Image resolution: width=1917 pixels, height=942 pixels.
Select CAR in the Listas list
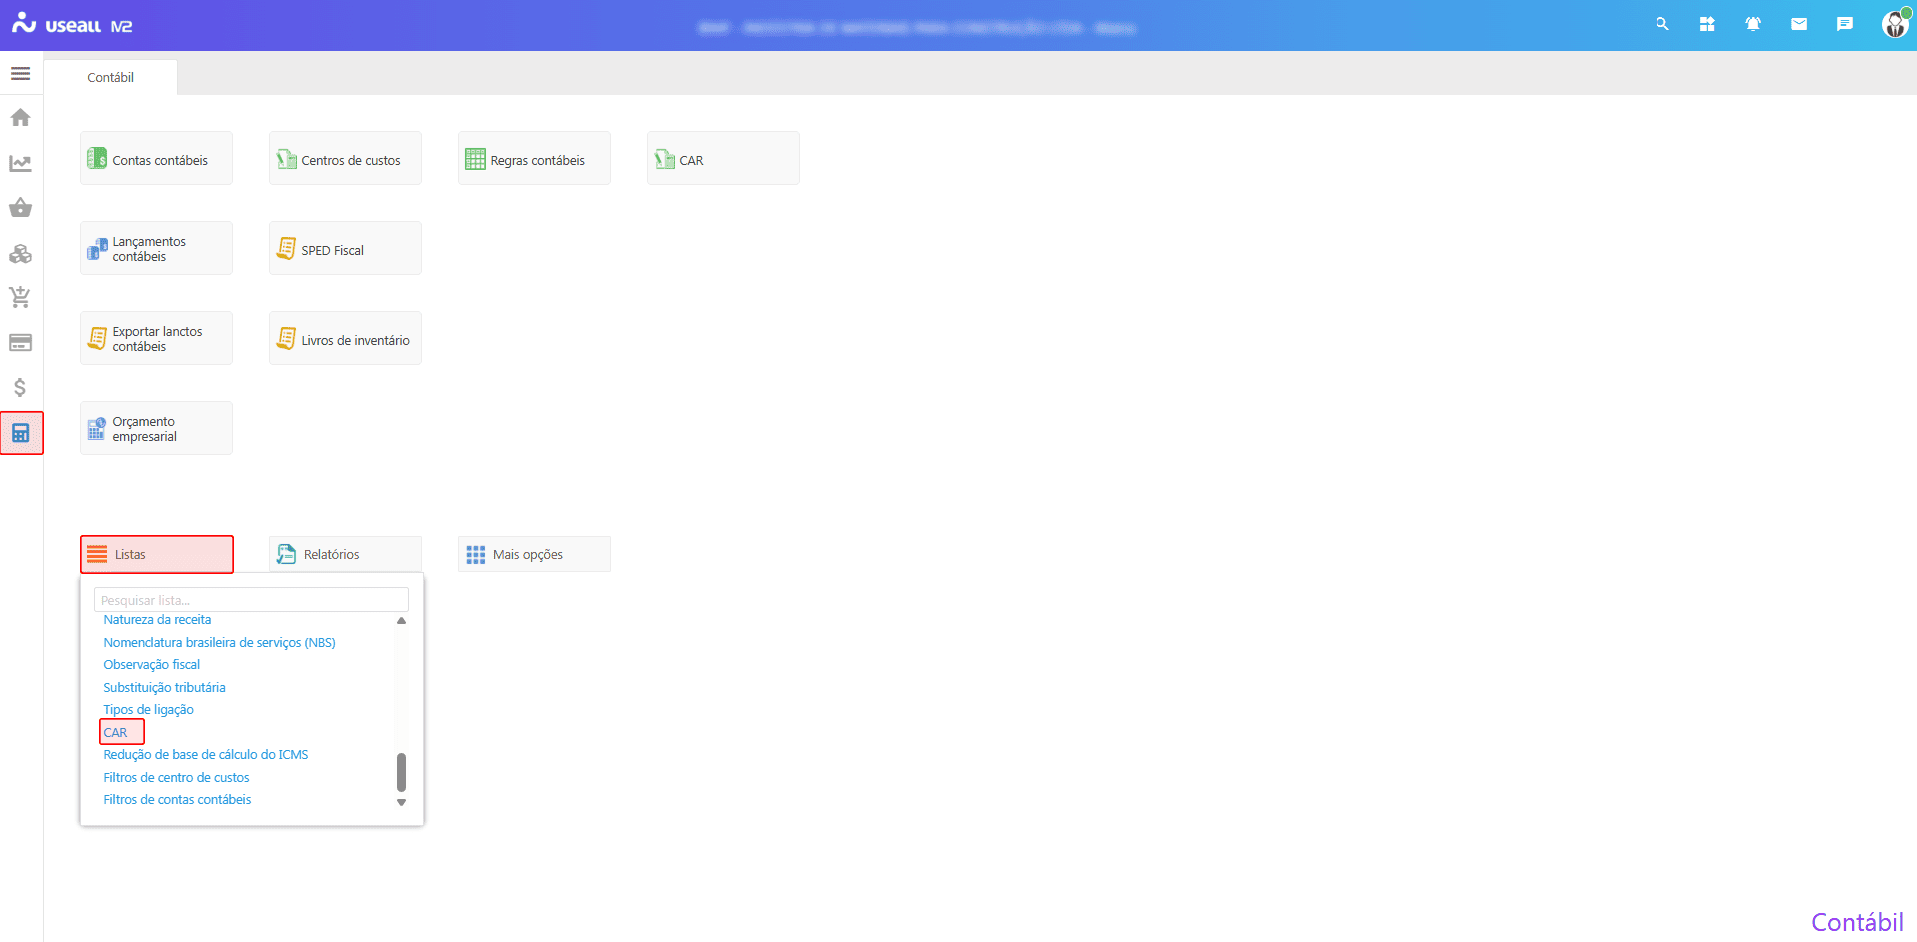click(x=116, y=732)
